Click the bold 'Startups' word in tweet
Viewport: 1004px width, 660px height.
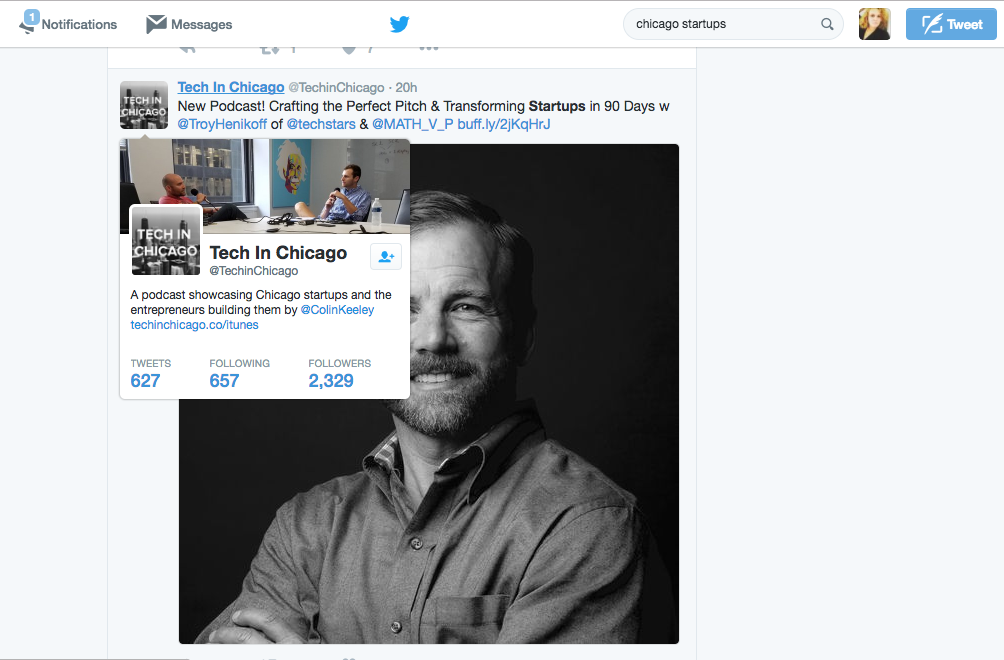coord(557,106)
